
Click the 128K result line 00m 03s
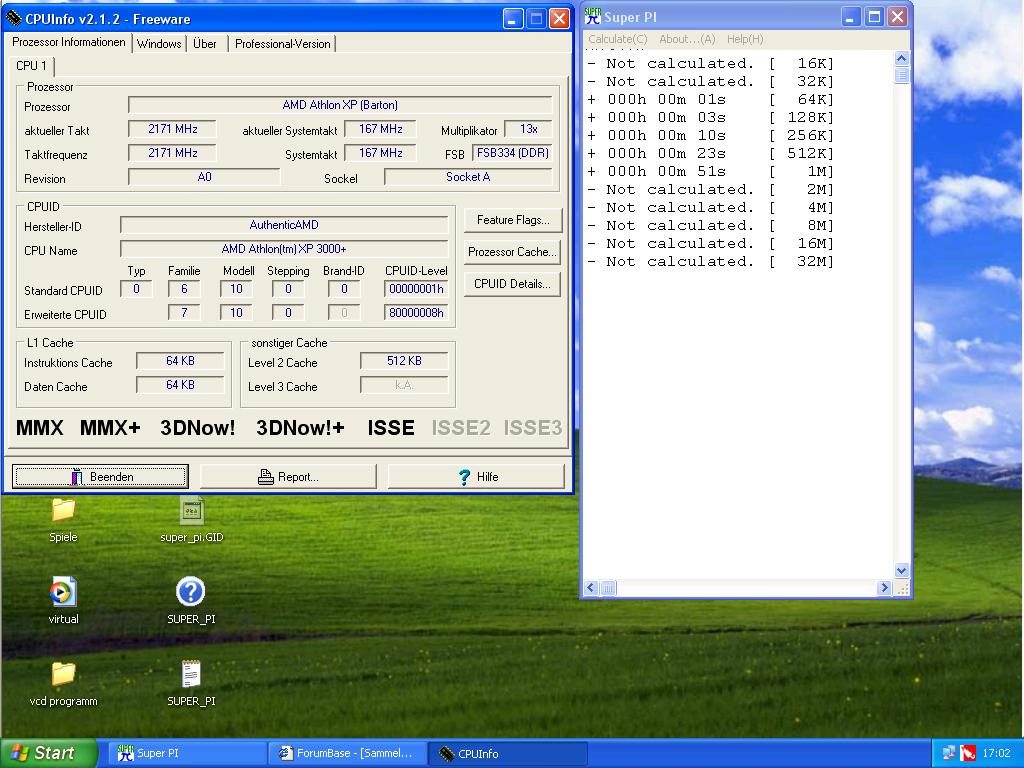[x=711, y=118]
